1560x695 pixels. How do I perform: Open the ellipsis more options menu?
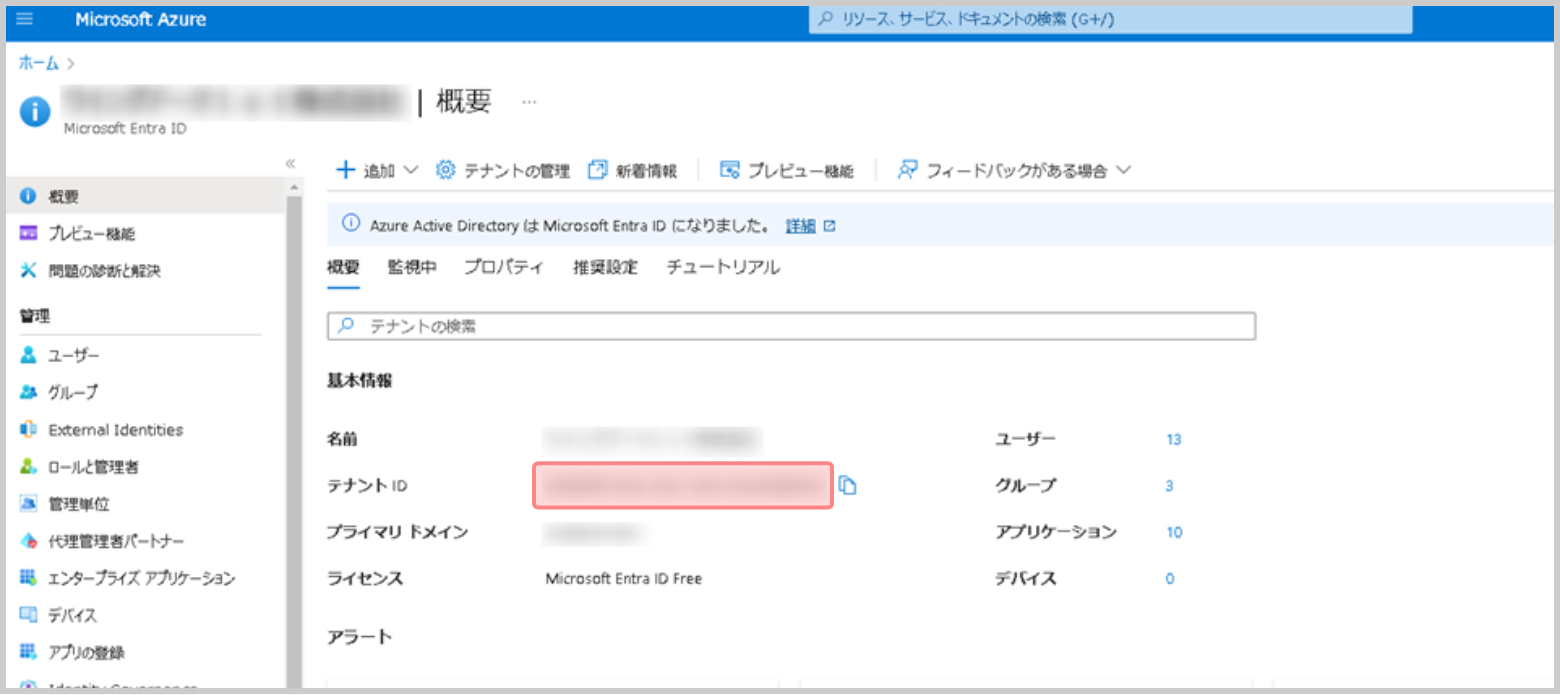(x=529, y=102)
